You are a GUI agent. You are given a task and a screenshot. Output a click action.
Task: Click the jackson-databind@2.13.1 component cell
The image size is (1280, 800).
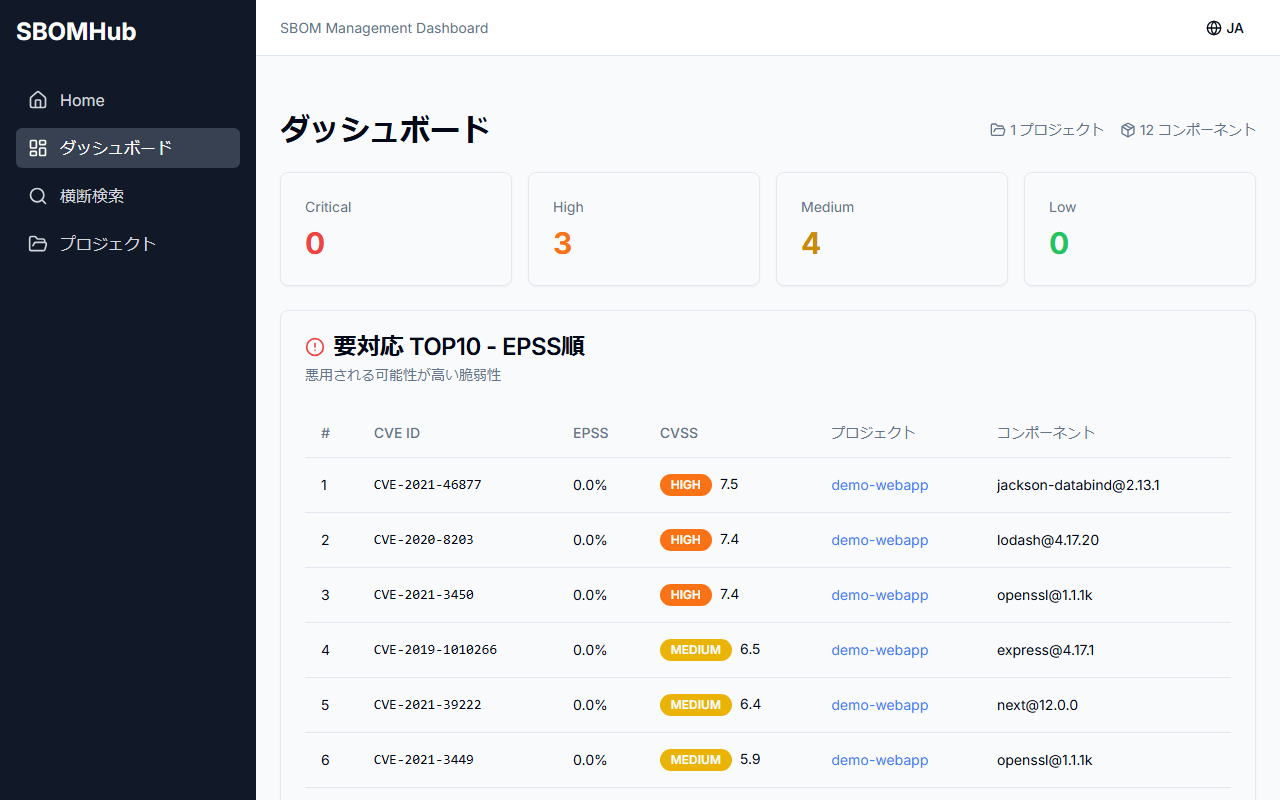tap(1078, 485)
